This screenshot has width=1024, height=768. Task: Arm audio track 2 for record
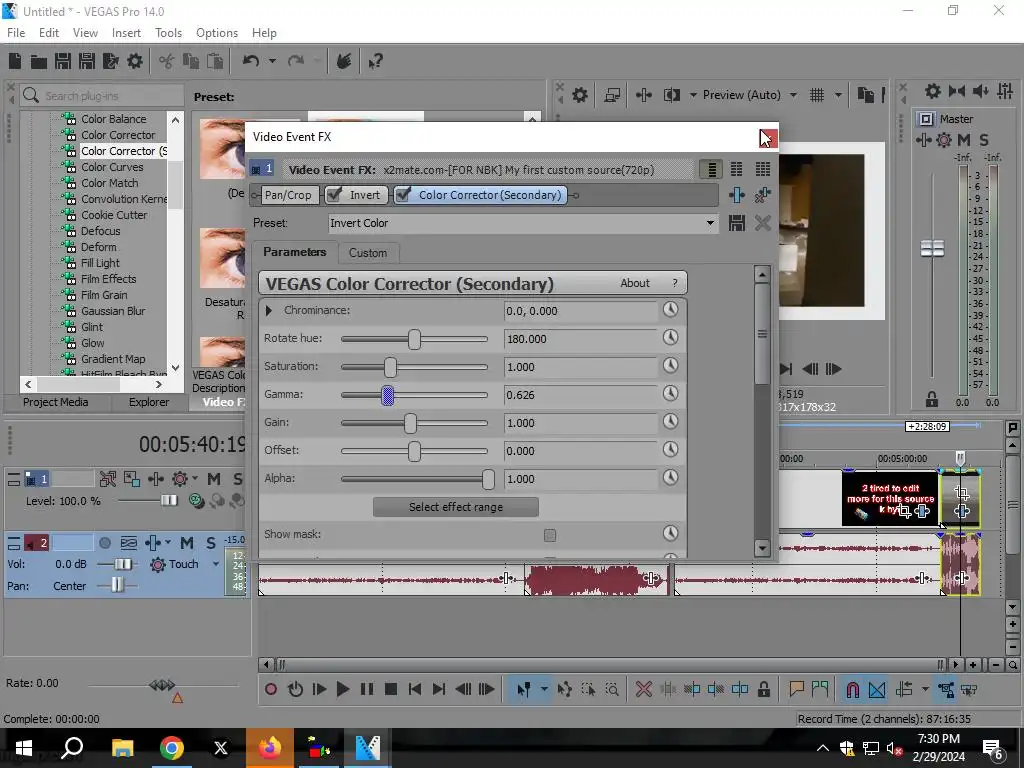coord(104,543)
